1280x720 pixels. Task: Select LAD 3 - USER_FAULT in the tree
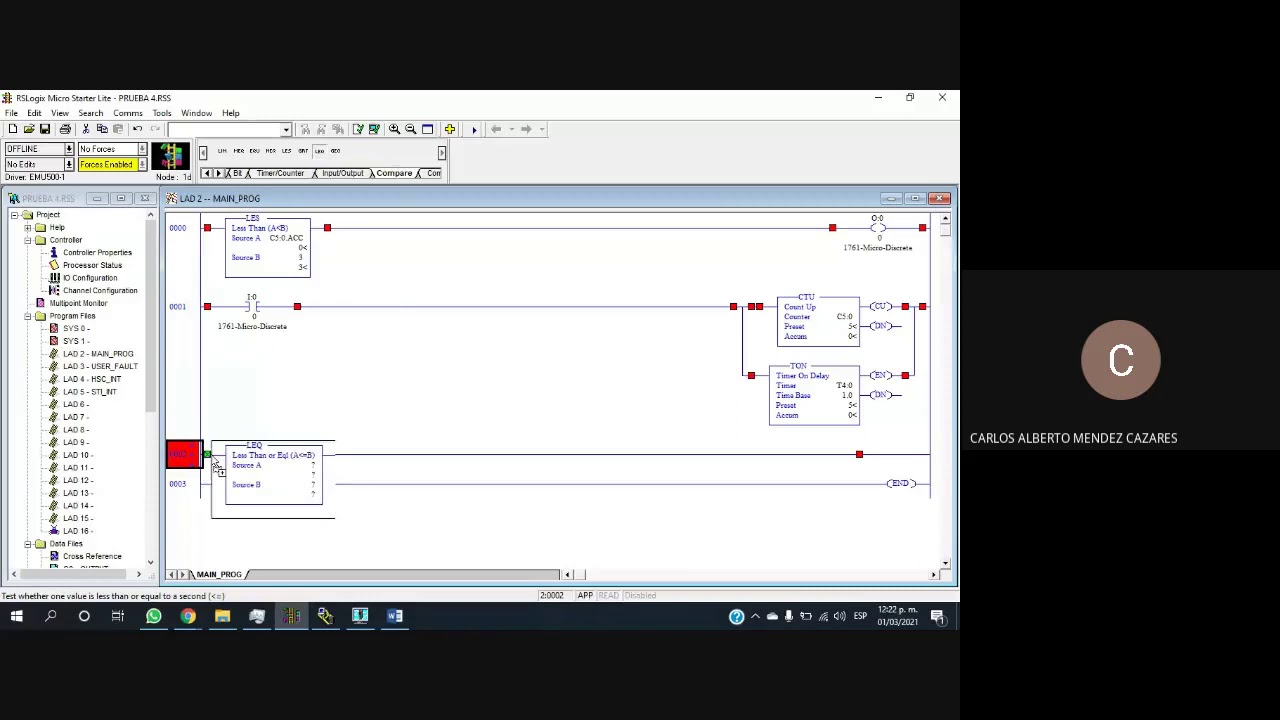[x=100, y=367]
